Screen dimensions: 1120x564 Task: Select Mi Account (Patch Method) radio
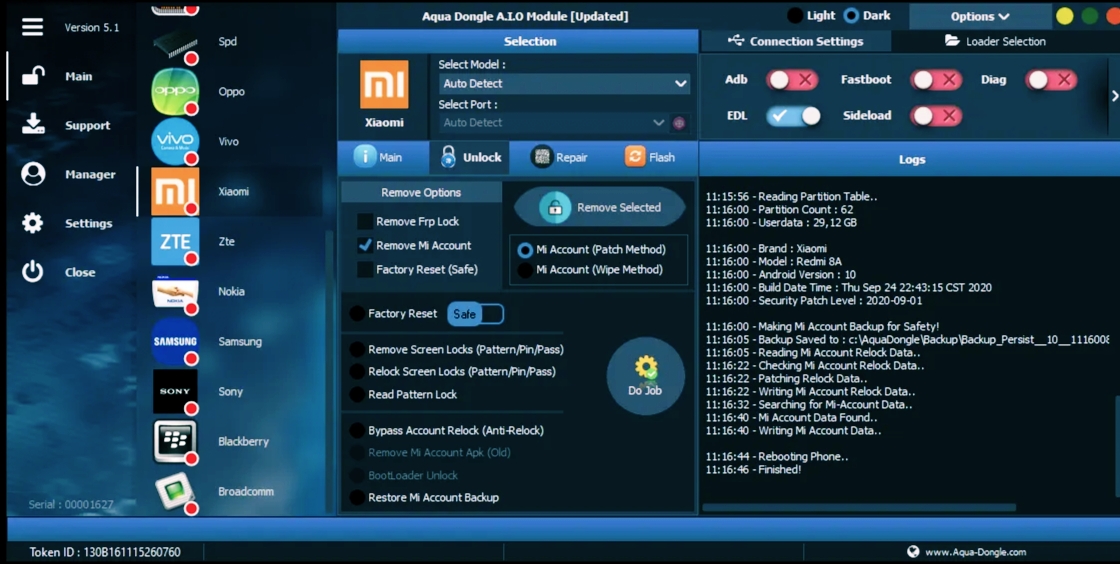tap(525, 250)
